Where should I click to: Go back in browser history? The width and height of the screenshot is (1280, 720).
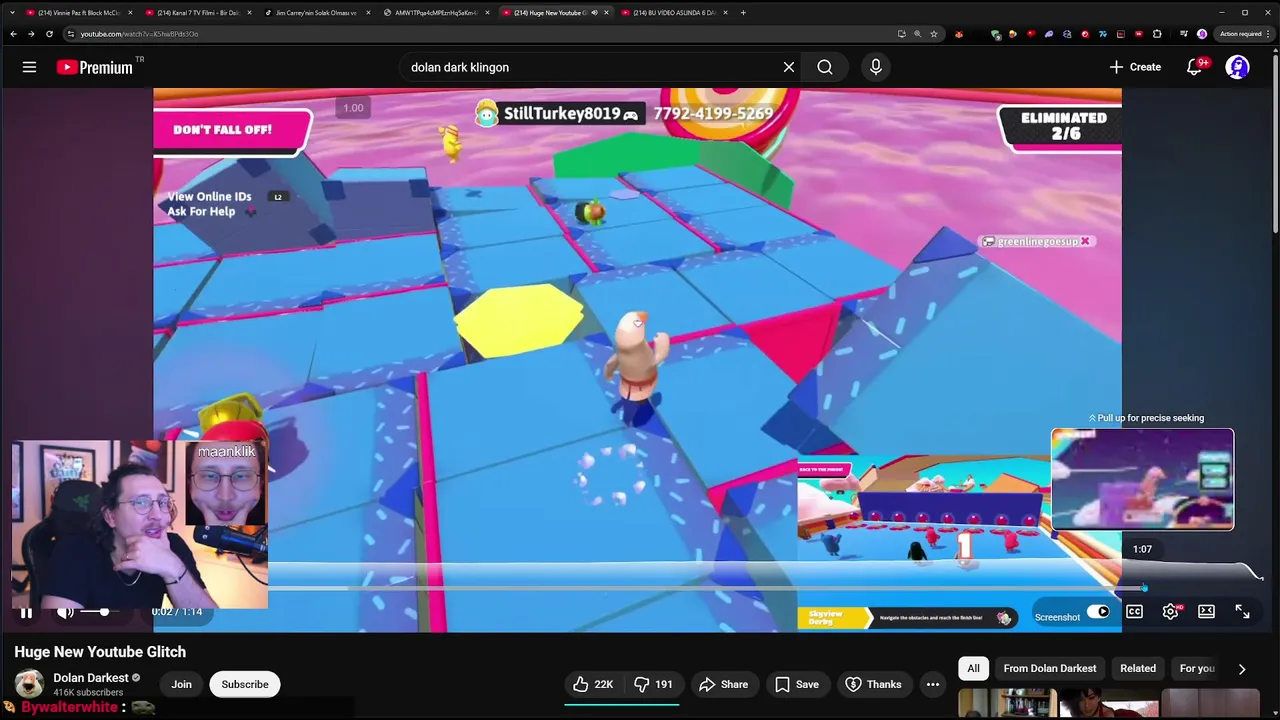coord(13,34)
